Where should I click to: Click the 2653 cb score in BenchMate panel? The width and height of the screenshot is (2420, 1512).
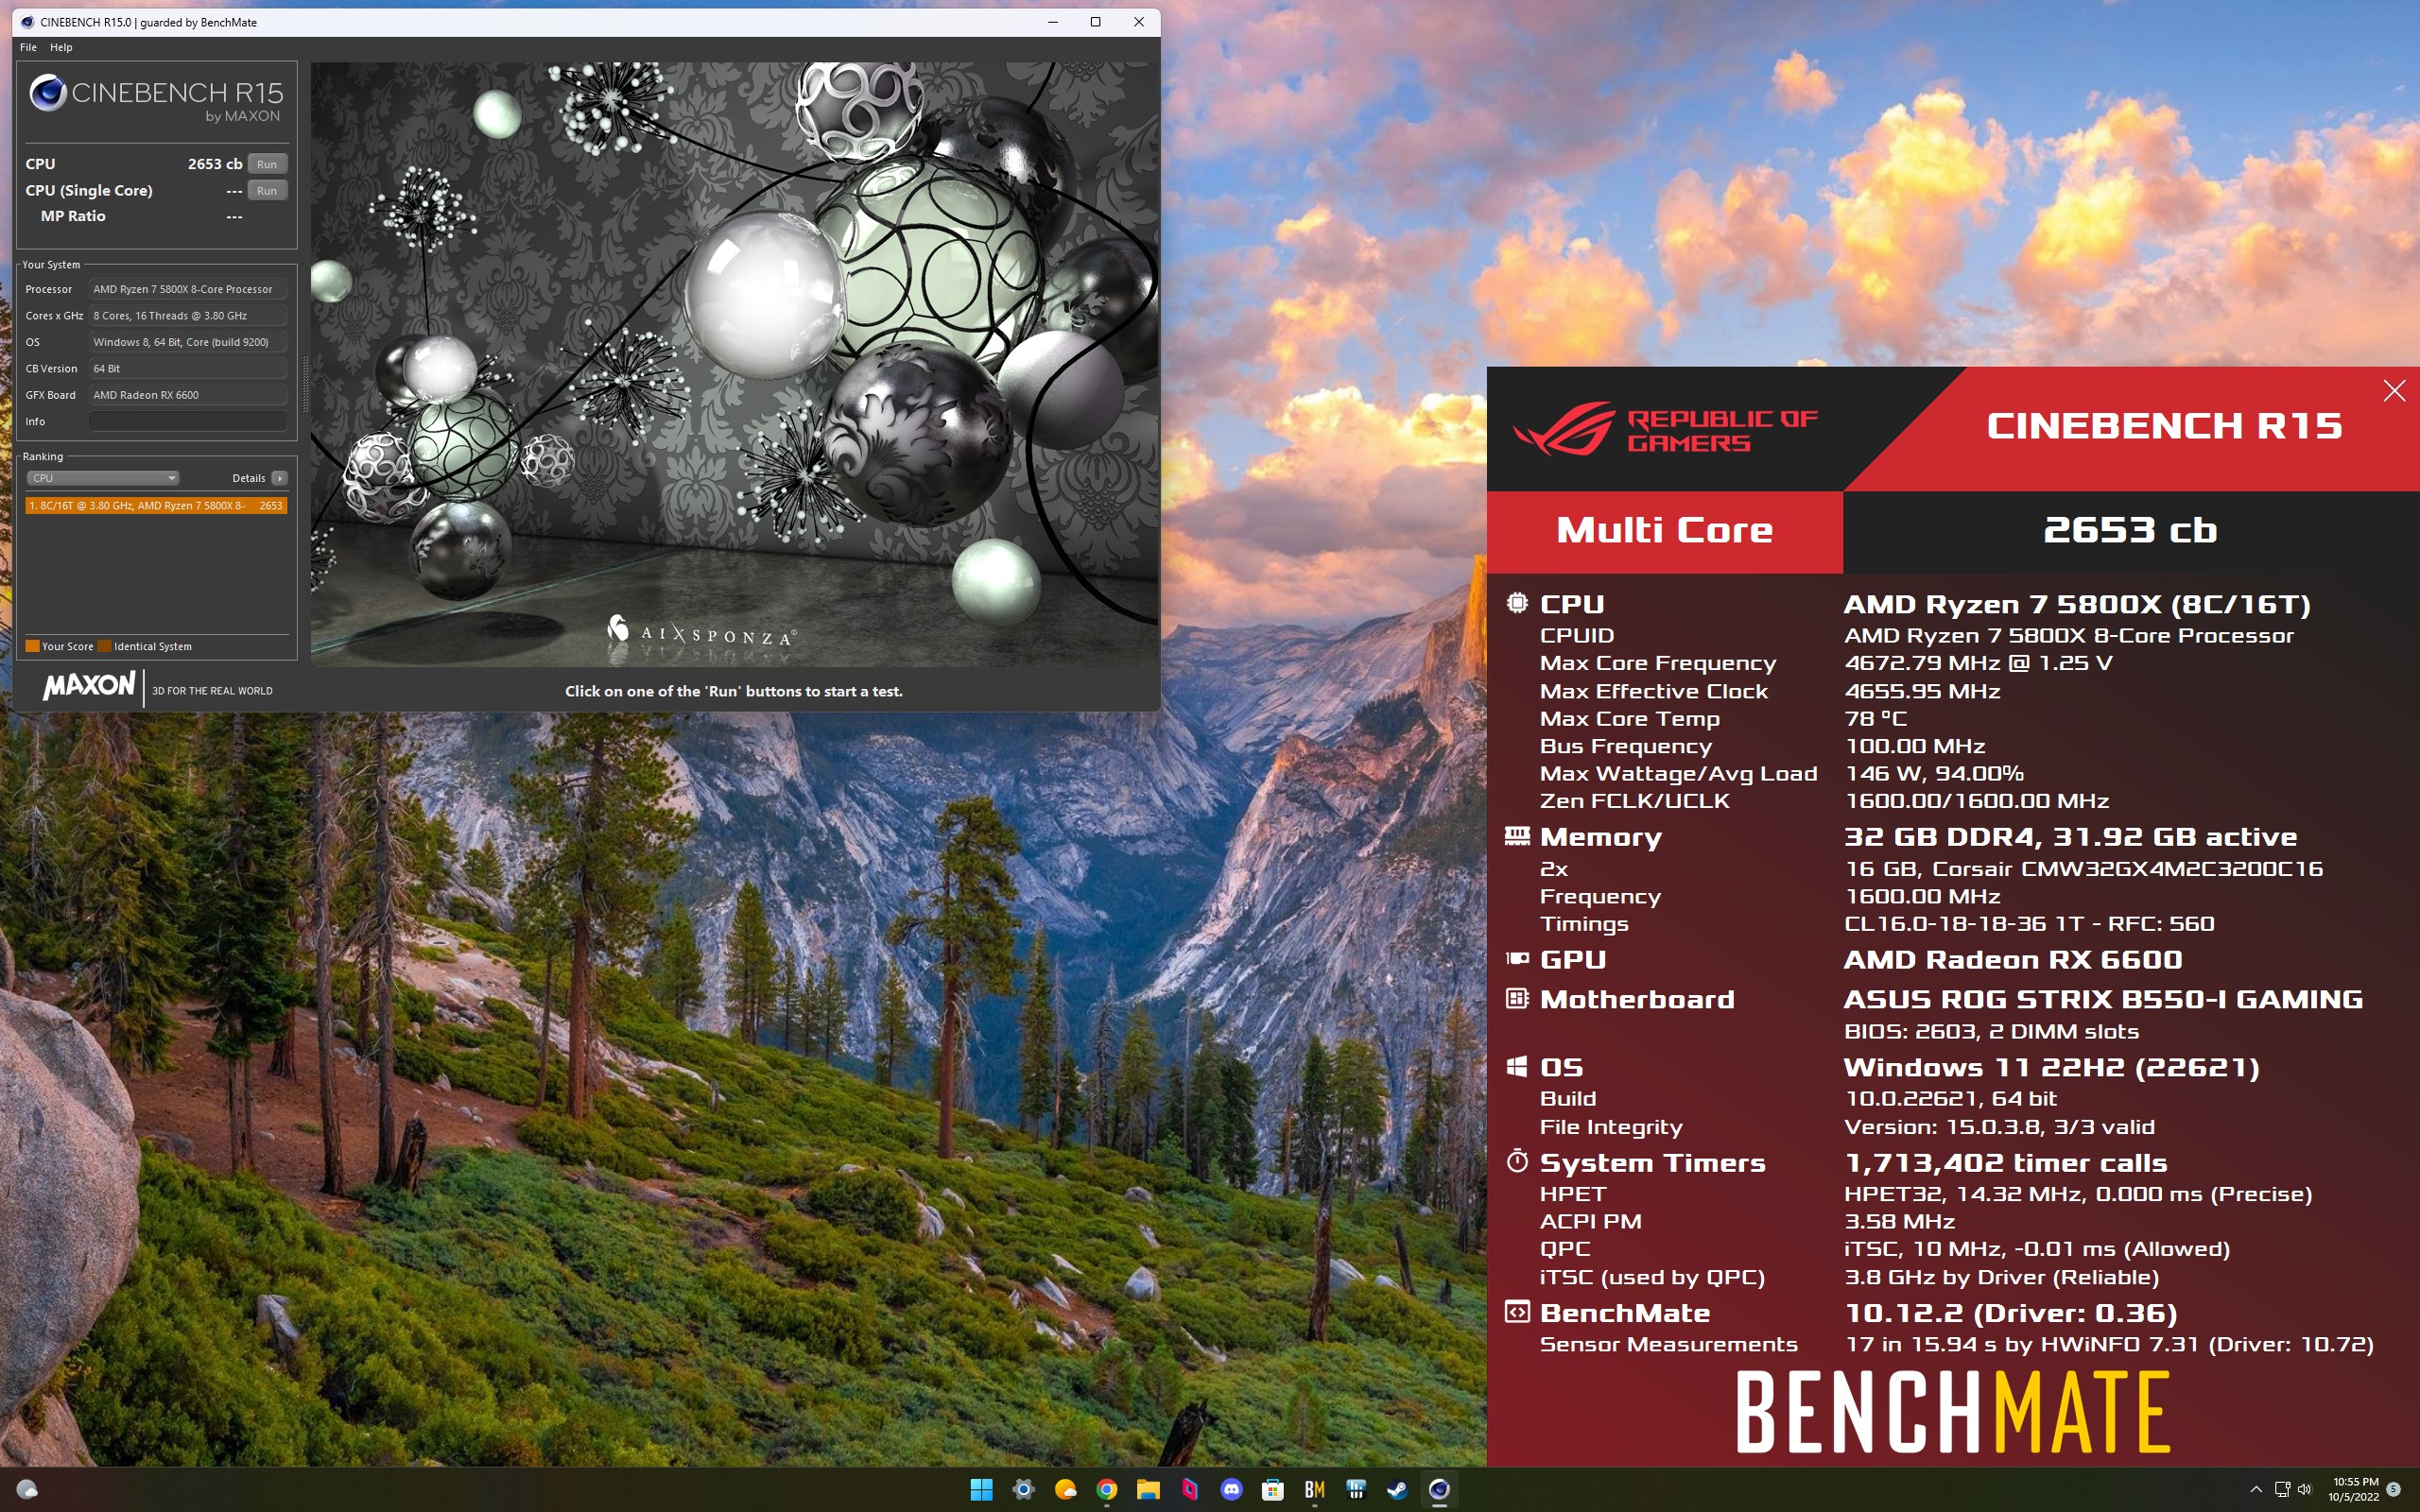click(x=2130, y=530)
